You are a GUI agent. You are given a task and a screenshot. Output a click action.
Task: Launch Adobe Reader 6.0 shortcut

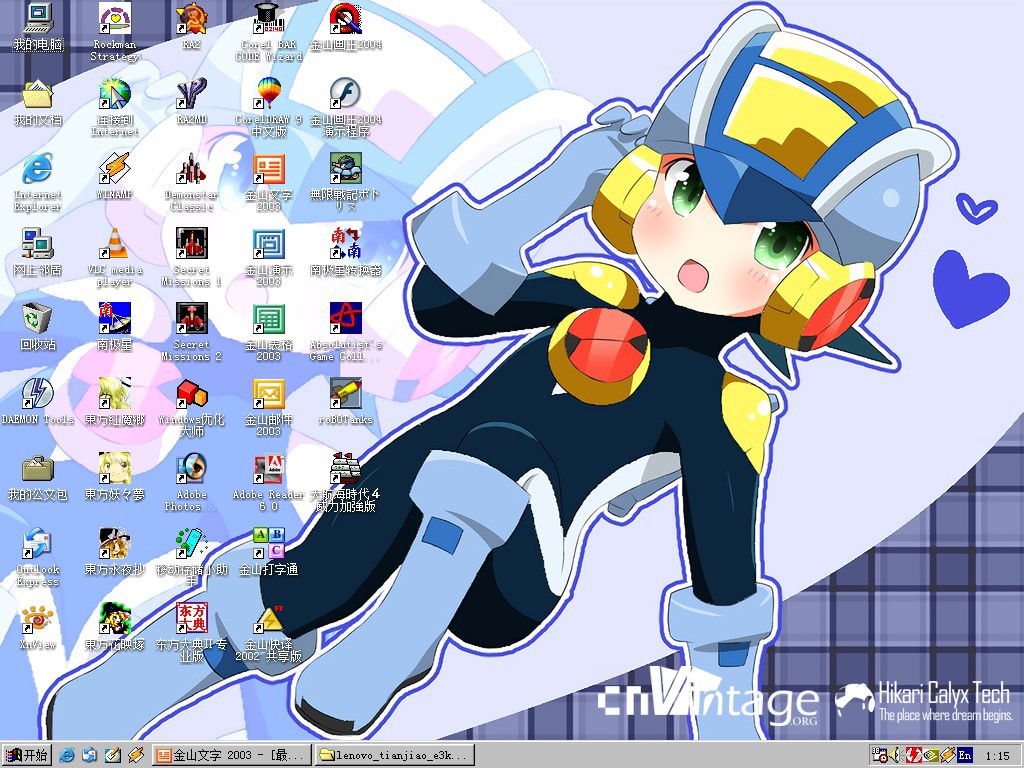point(268,483)
